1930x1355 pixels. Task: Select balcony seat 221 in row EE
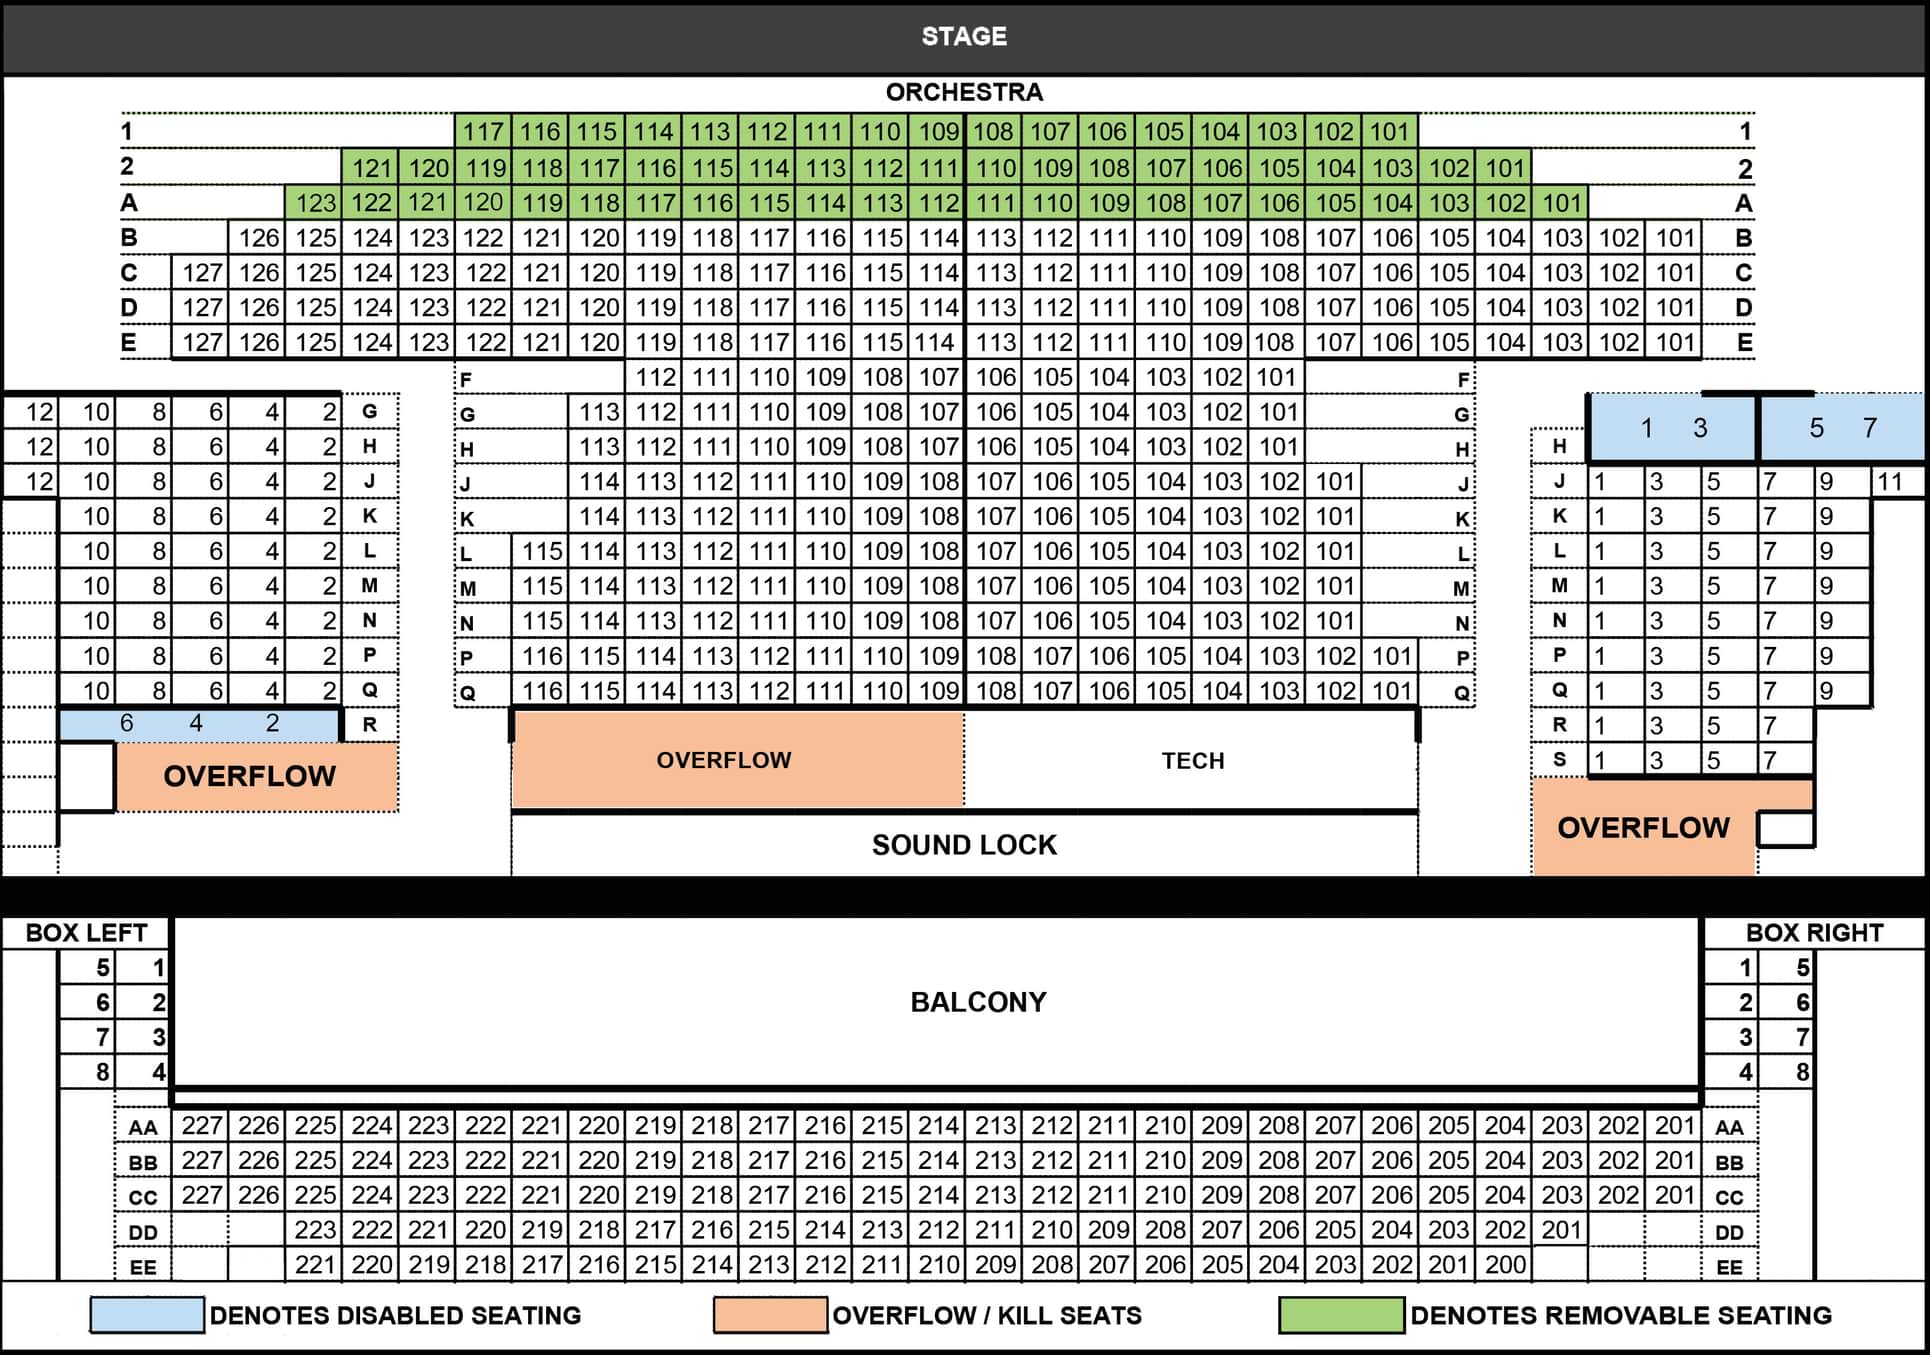click(315, 1265)
